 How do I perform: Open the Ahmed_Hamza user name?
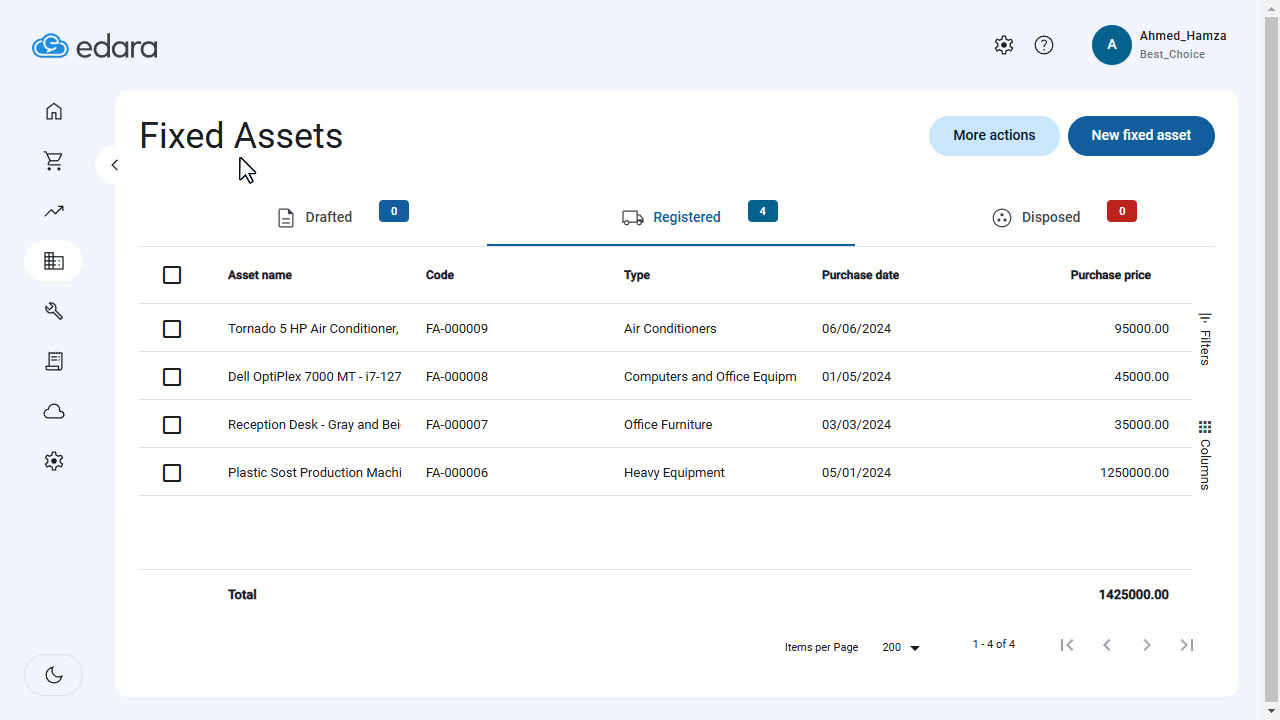tap(1183, 36)
